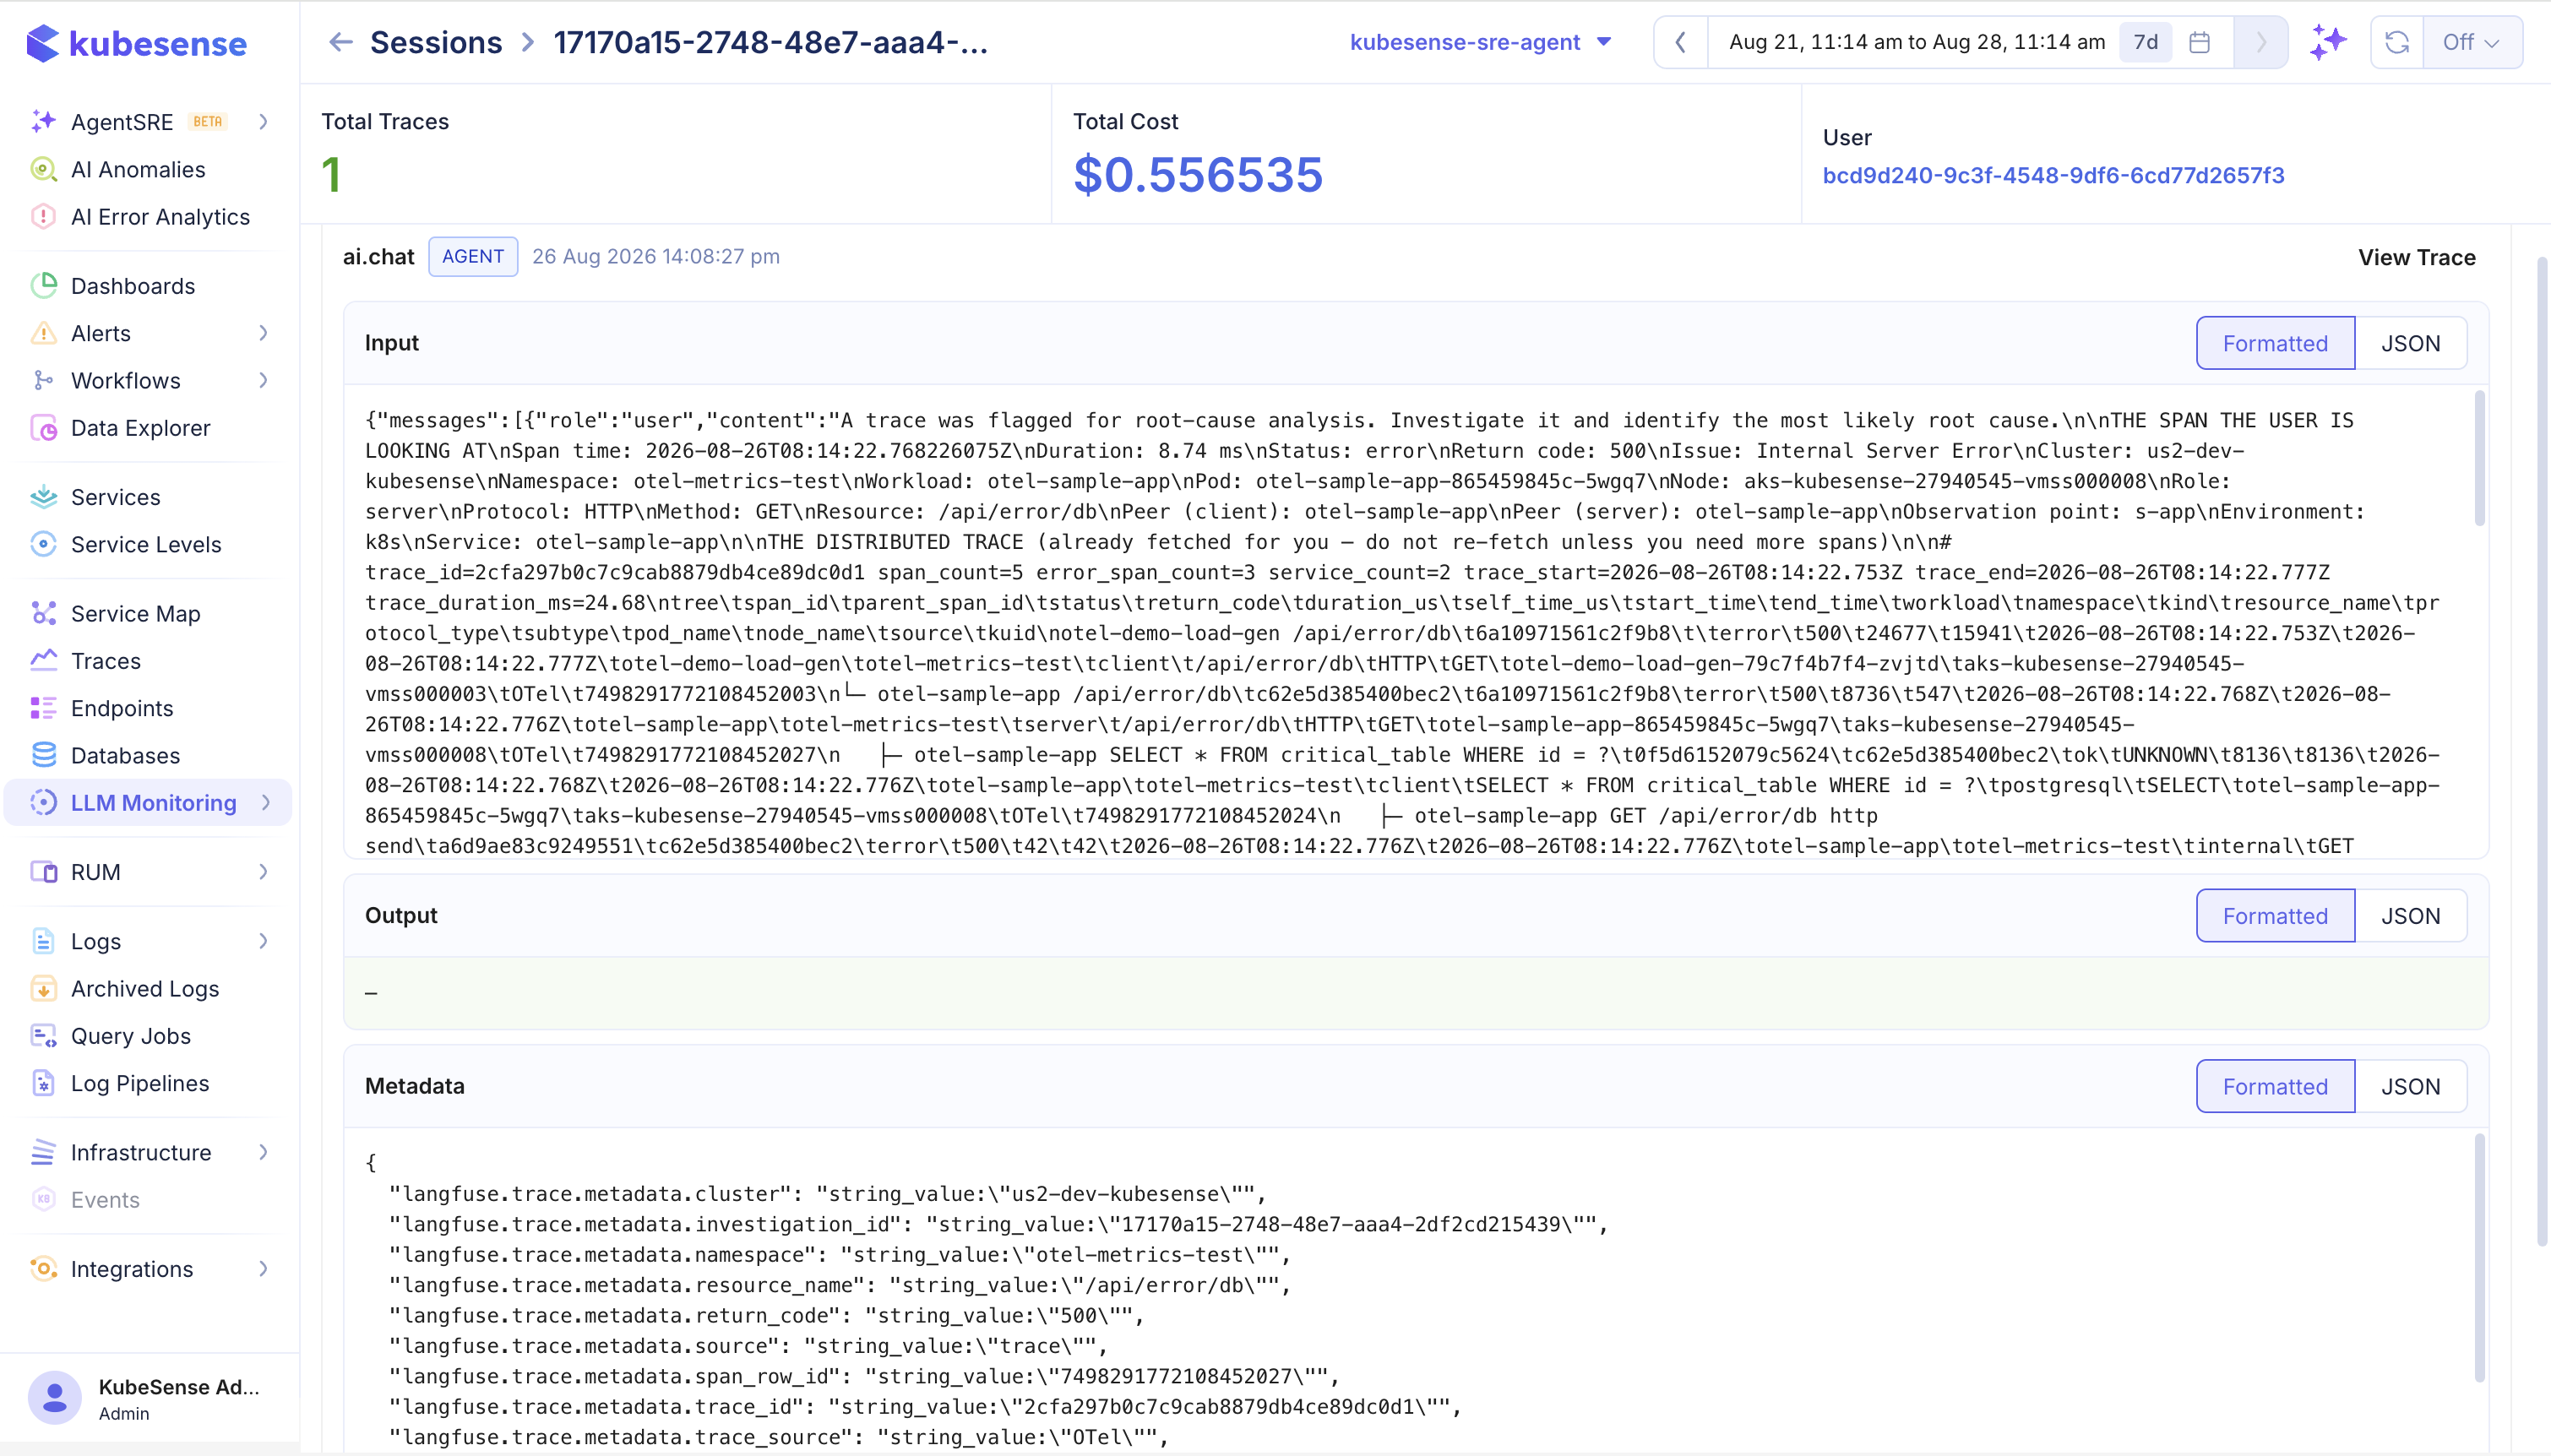Open the kubesense-sre-agent project dropdown

click(x=1480, y=42)
